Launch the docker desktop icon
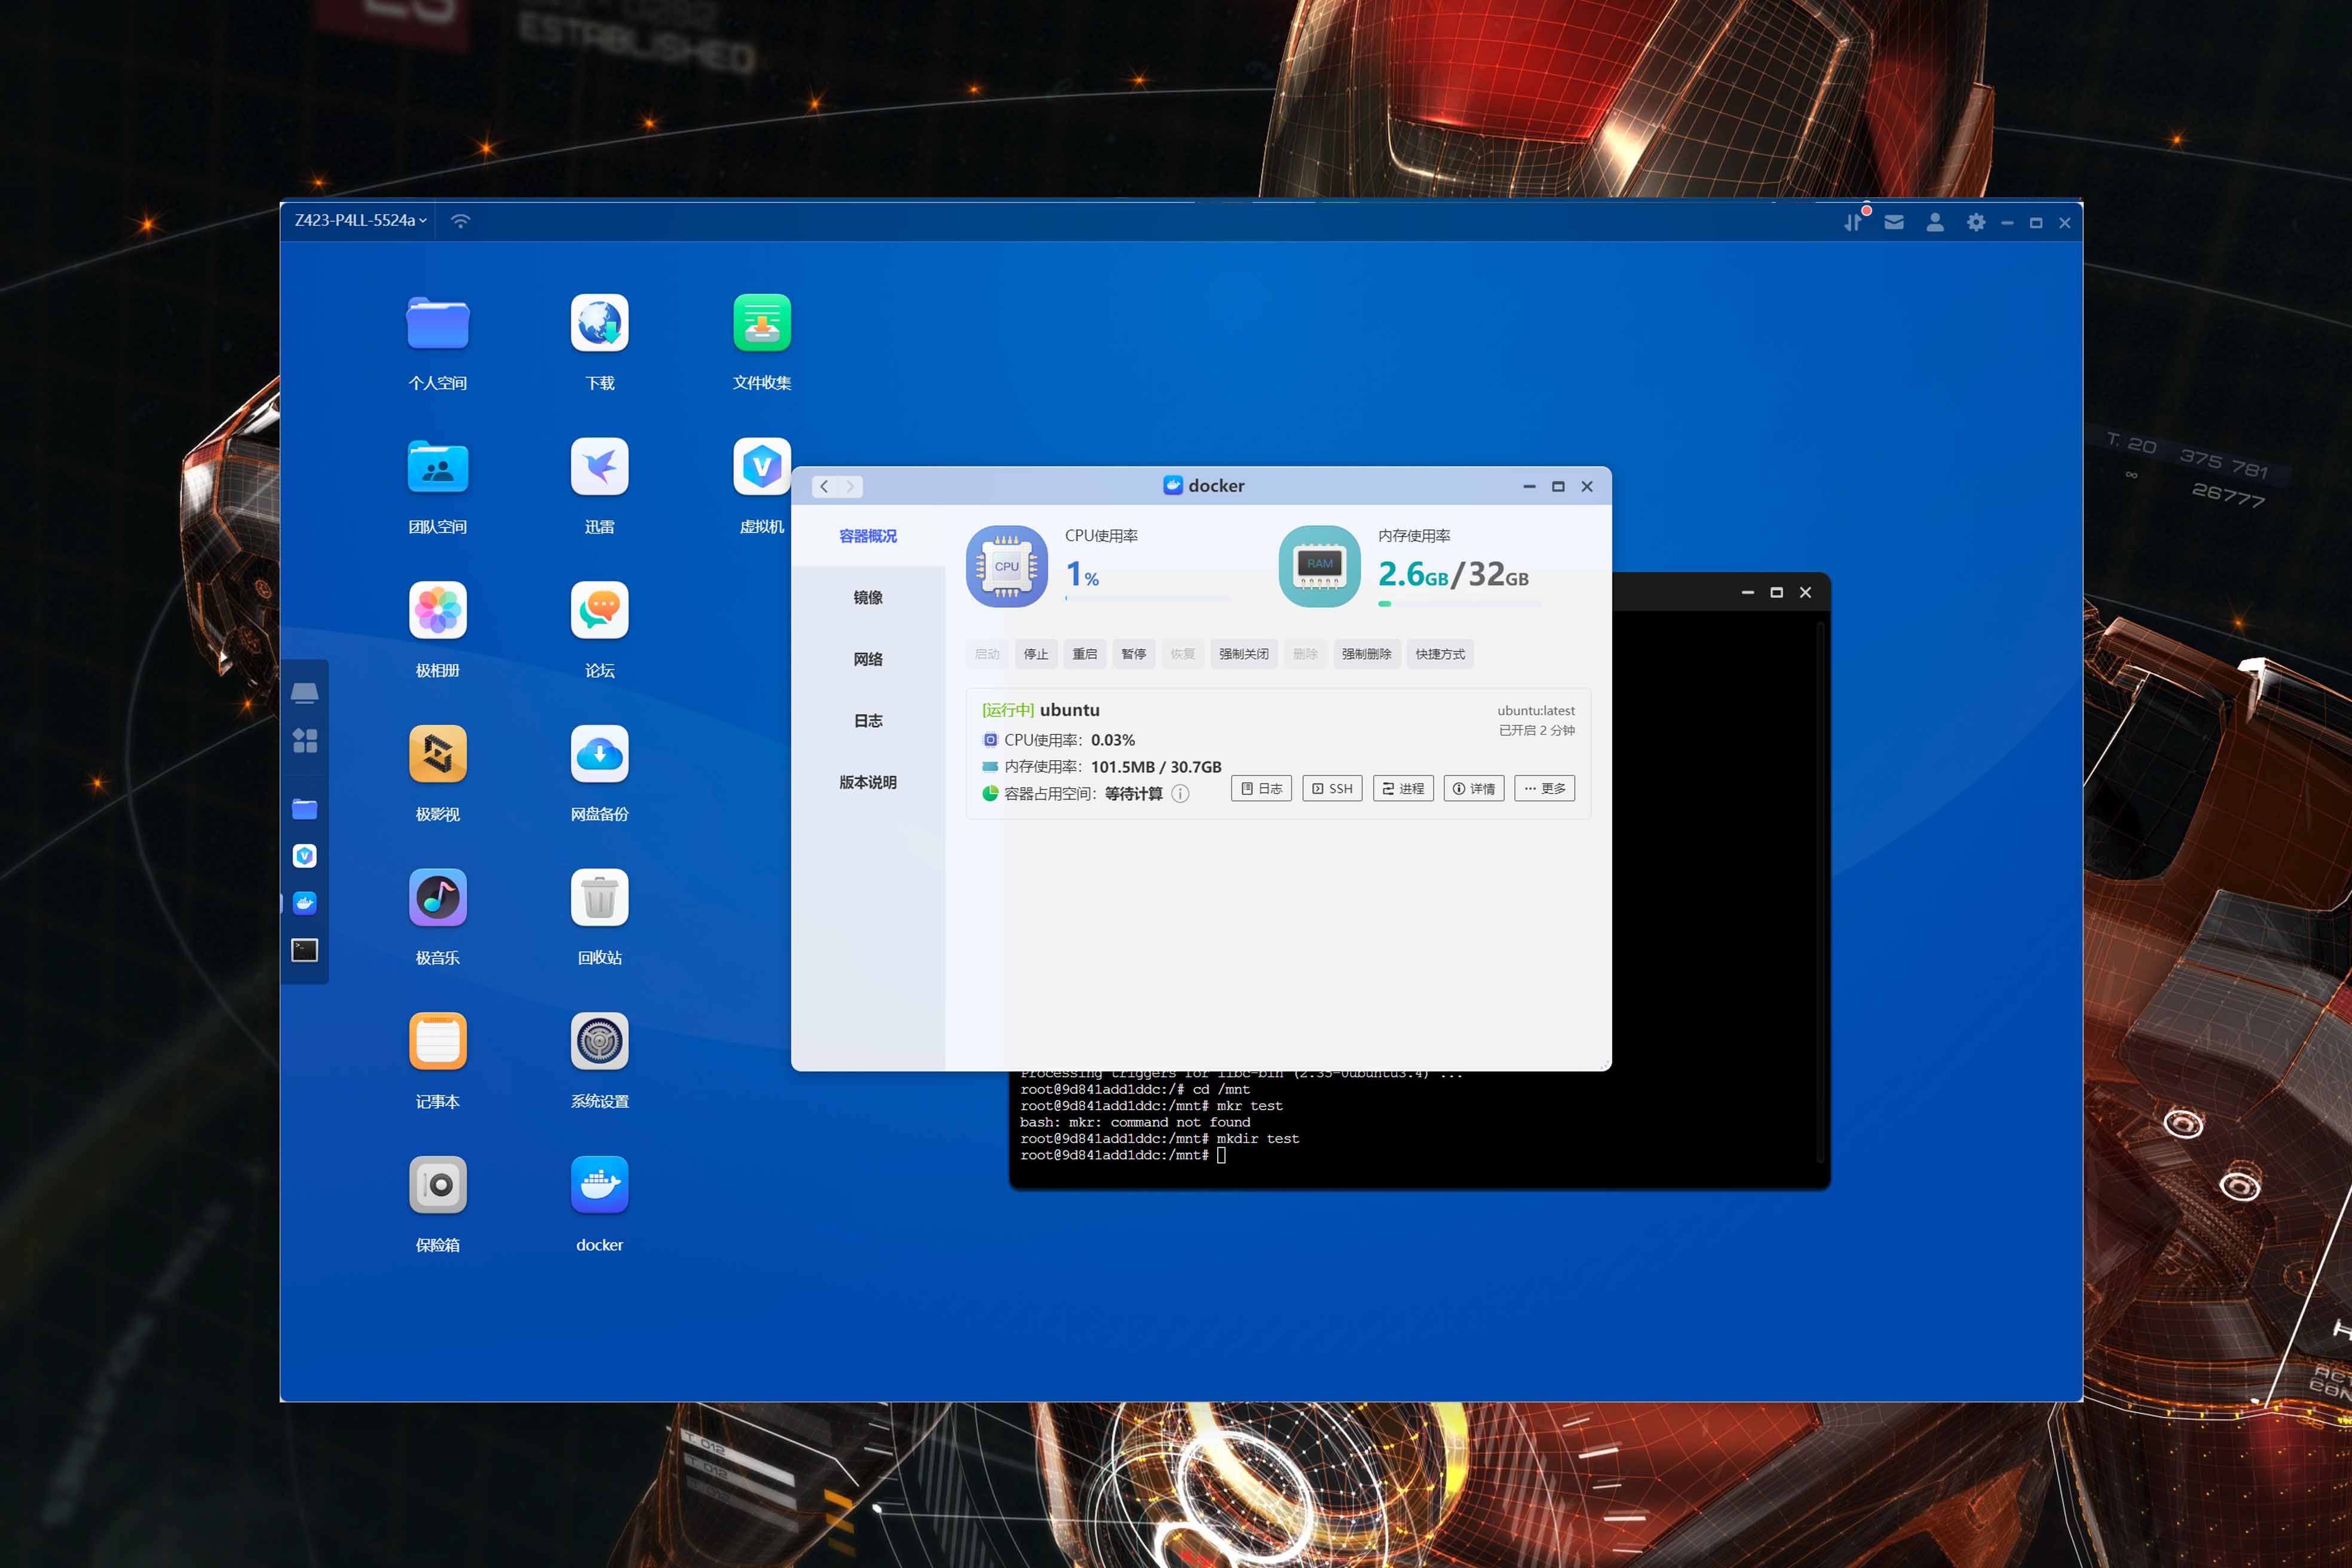Image resolution: width=2352 pixels, height=1568 pixels. [x=599, y=1184]
